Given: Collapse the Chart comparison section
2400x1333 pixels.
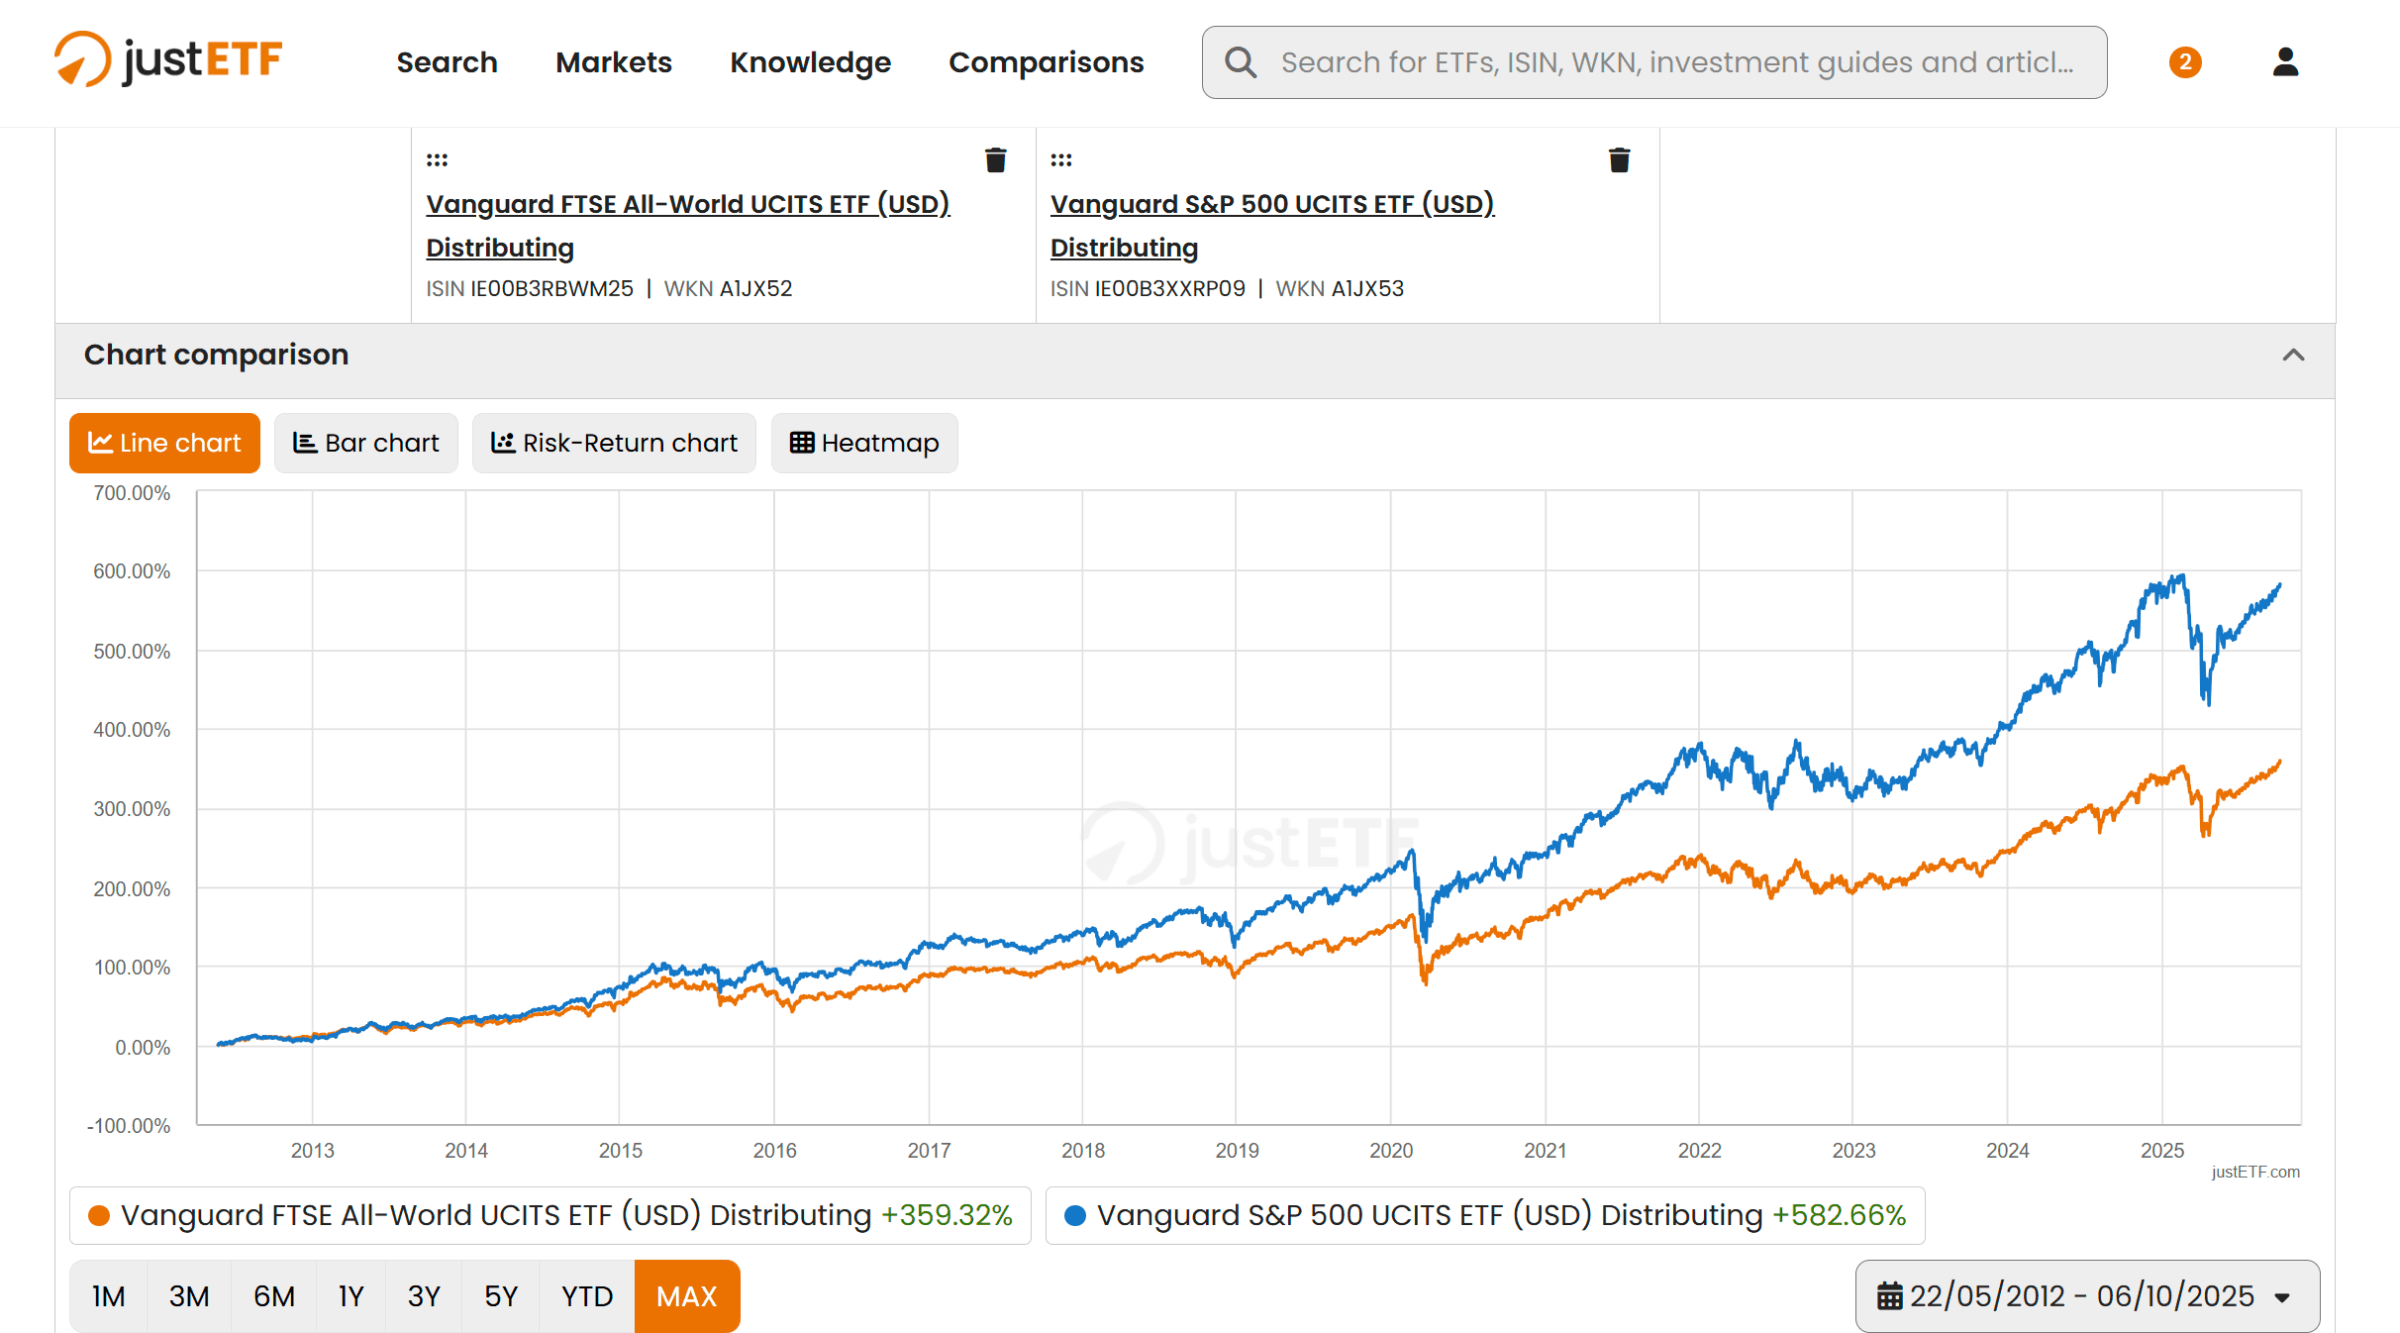Looking at the screenshot, I should [x=2293, y=355].
